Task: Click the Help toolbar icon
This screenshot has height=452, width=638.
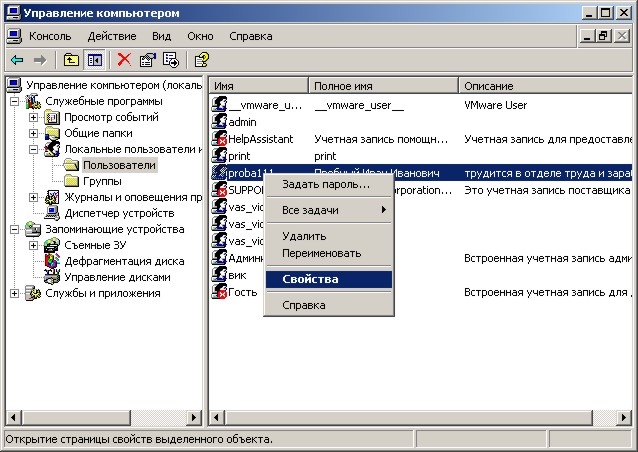Action: click(201, 60)
